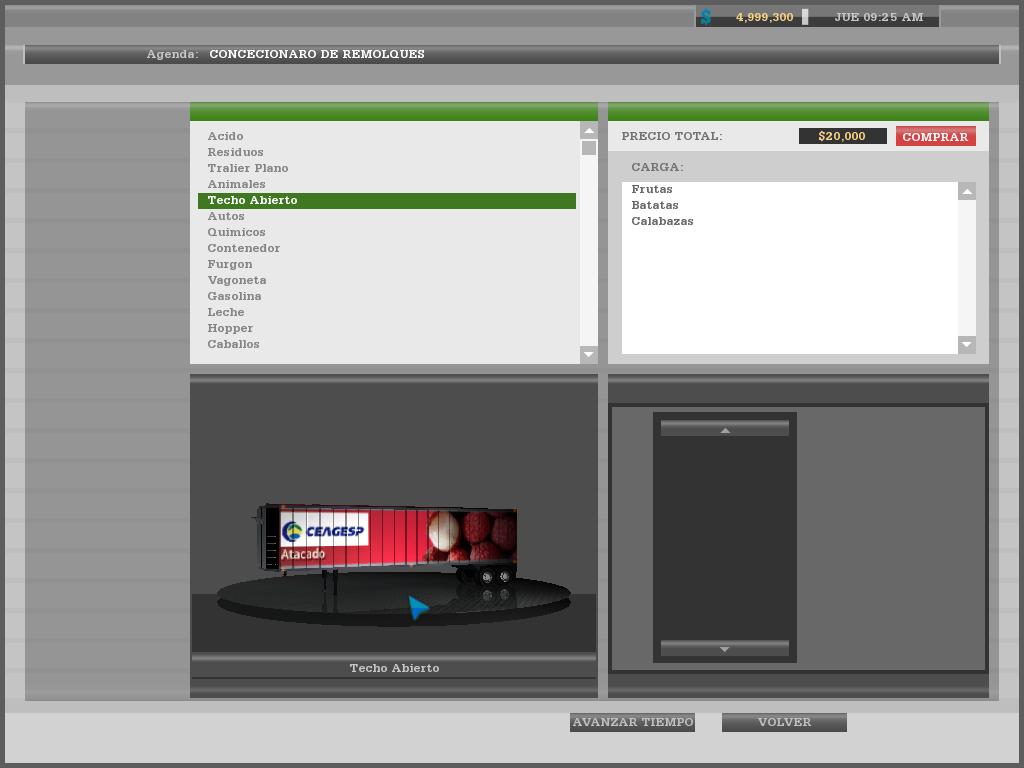Click the CEAGESP trailer preview
Image resolution: width=1024 pixels, height=768 pixels.
click(x=388, y=540)
